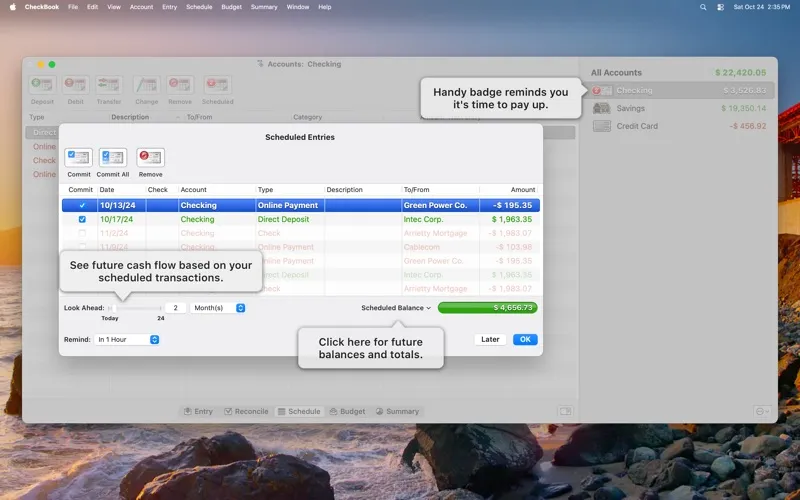The width and height of the screenshot is (800, 500).
Task: Open the Month(s) look-ahead unit dropdown
Action: [218, 308]
